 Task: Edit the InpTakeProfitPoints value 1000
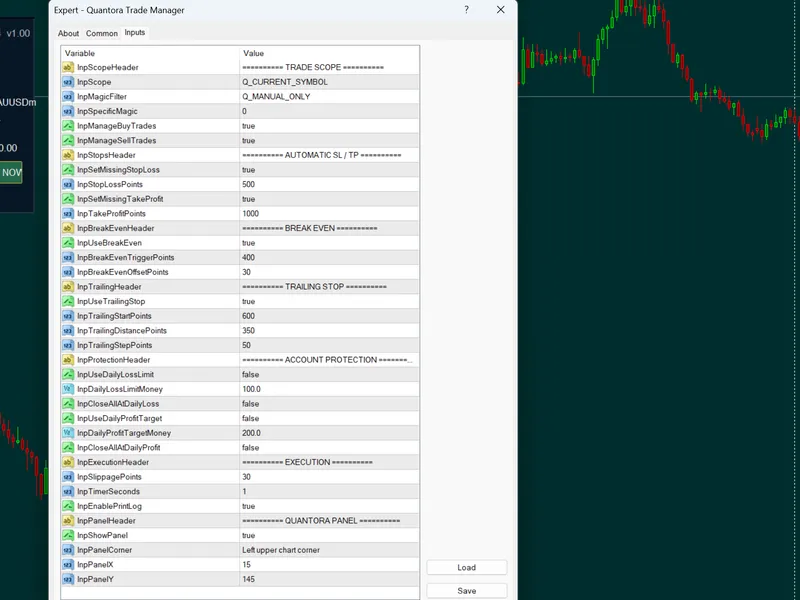330,214
